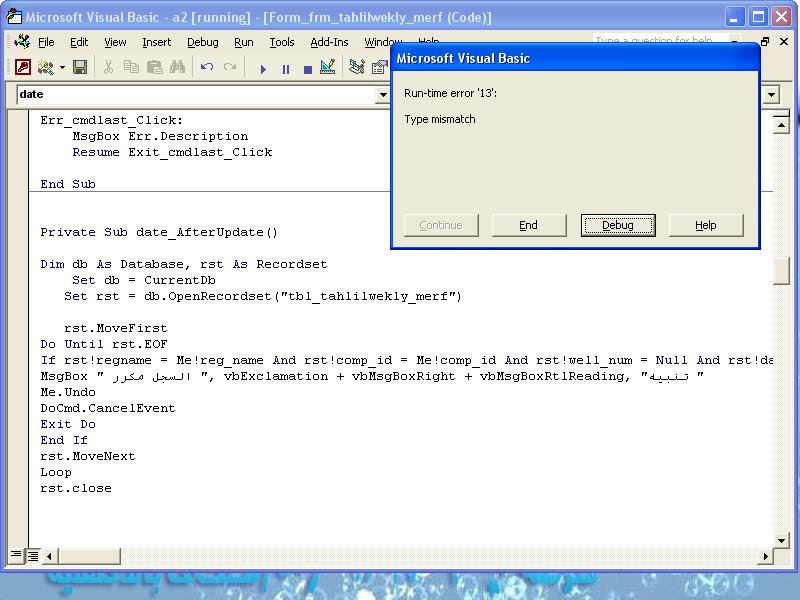Close the inner code window
The image size is (800, 600).
[784, 42]
